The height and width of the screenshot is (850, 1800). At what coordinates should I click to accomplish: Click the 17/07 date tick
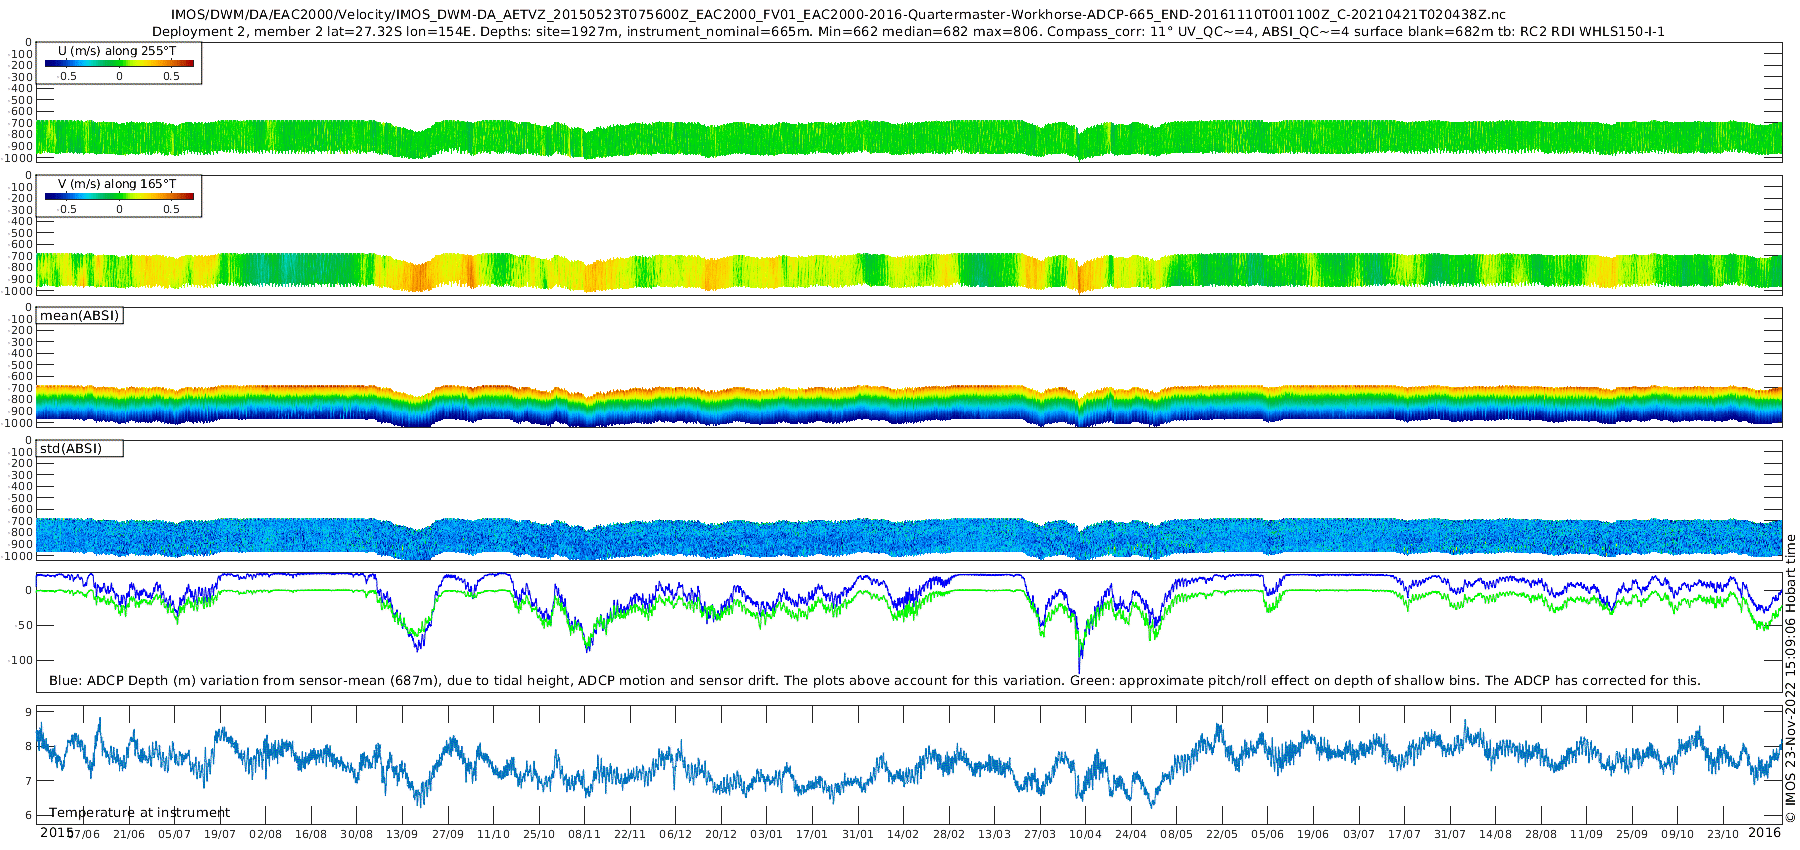[1404, 834]
